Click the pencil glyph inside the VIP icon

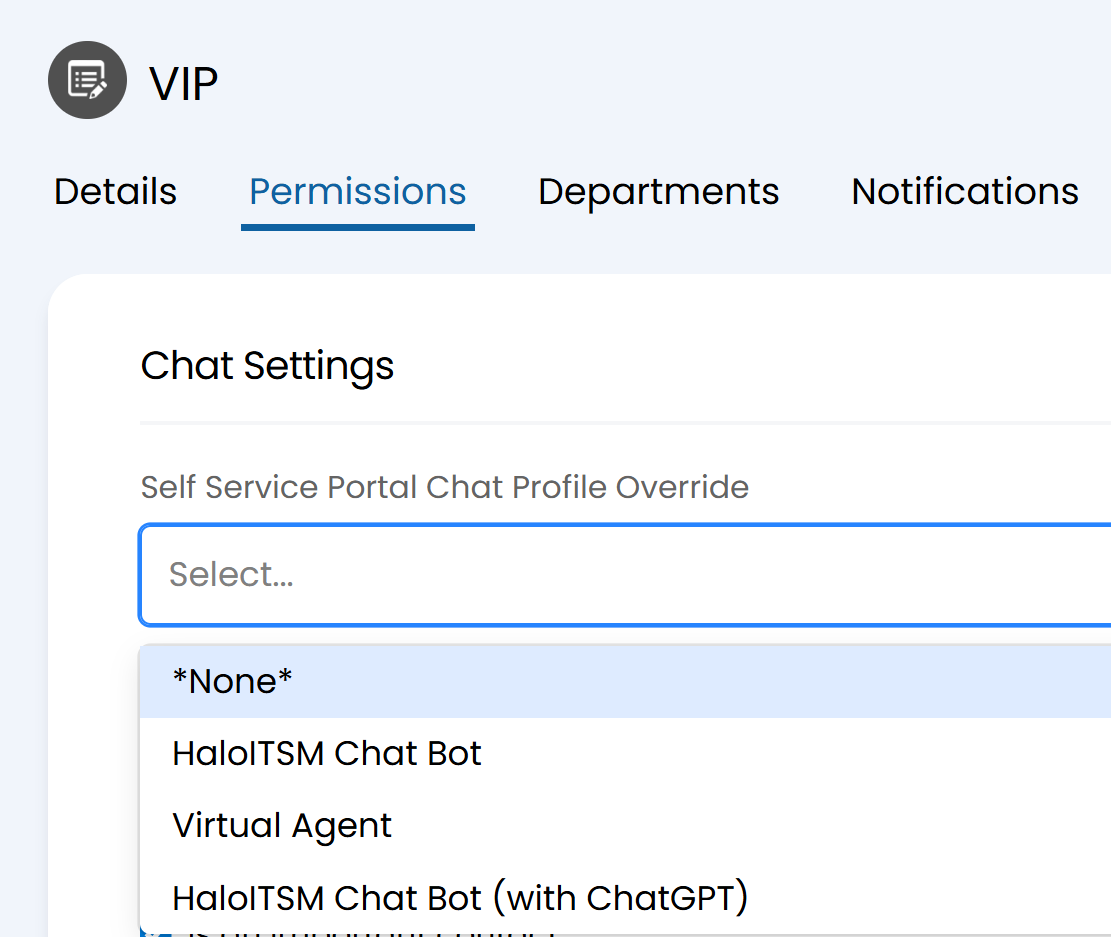pos(97,88)
